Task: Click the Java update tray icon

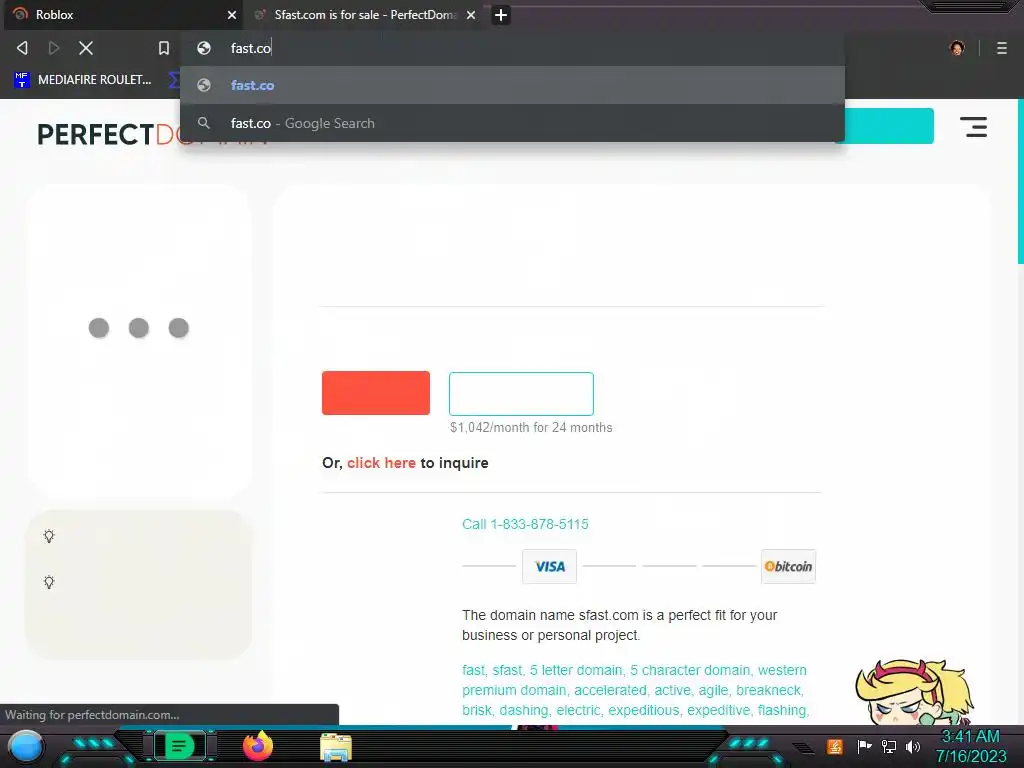Action: point(834,746)
